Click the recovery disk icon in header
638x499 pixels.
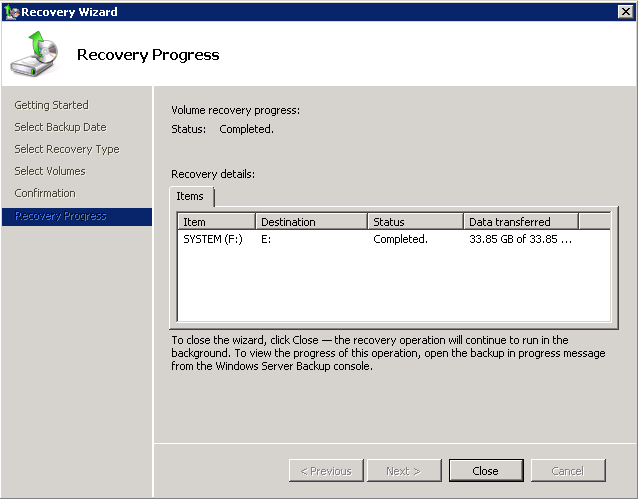tap(35, 54)
